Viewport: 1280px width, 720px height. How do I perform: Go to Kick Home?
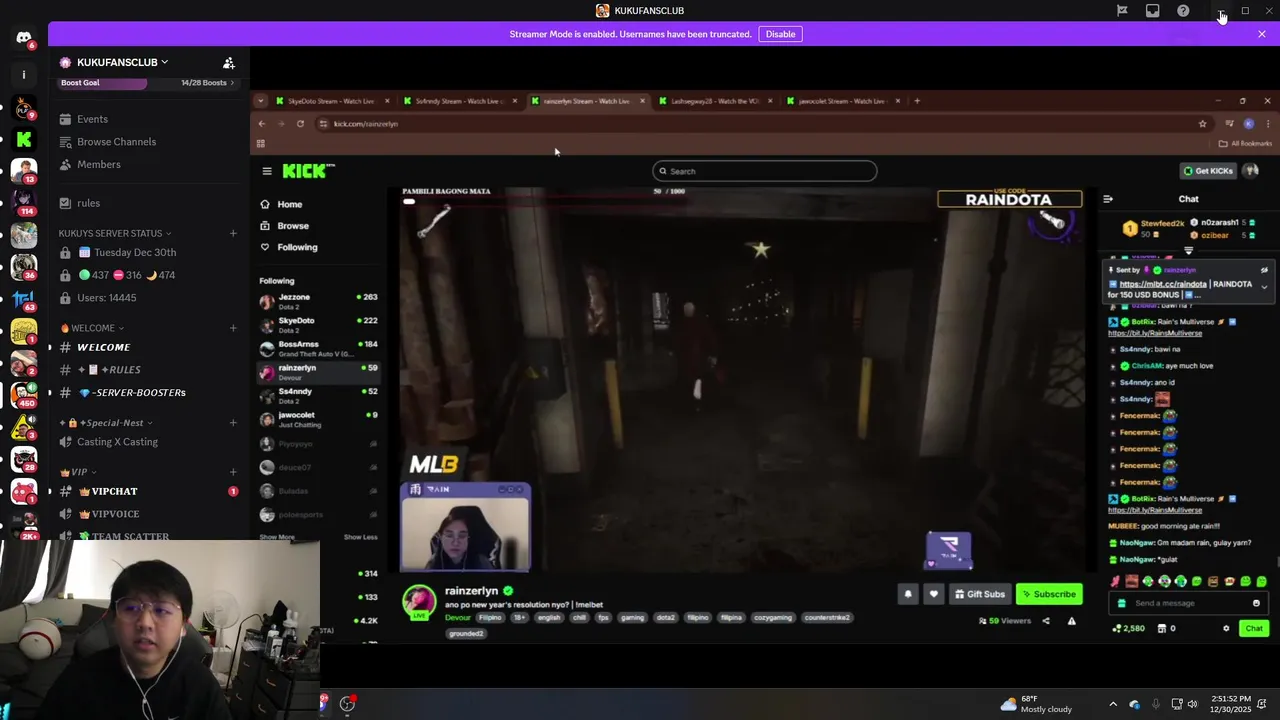tap(281, 204)
